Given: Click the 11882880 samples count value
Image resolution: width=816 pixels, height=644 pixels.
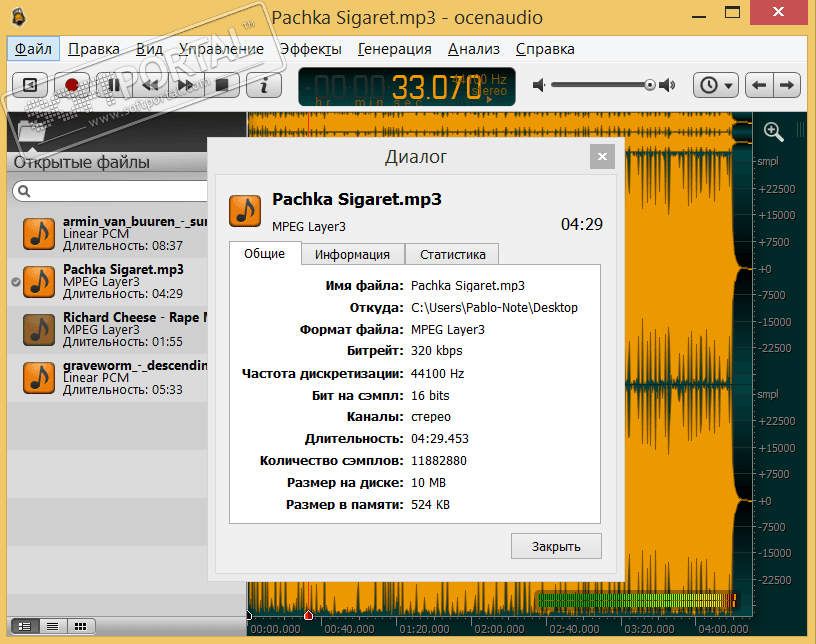Looking at the screenshot, I should [x=439, y=461].
